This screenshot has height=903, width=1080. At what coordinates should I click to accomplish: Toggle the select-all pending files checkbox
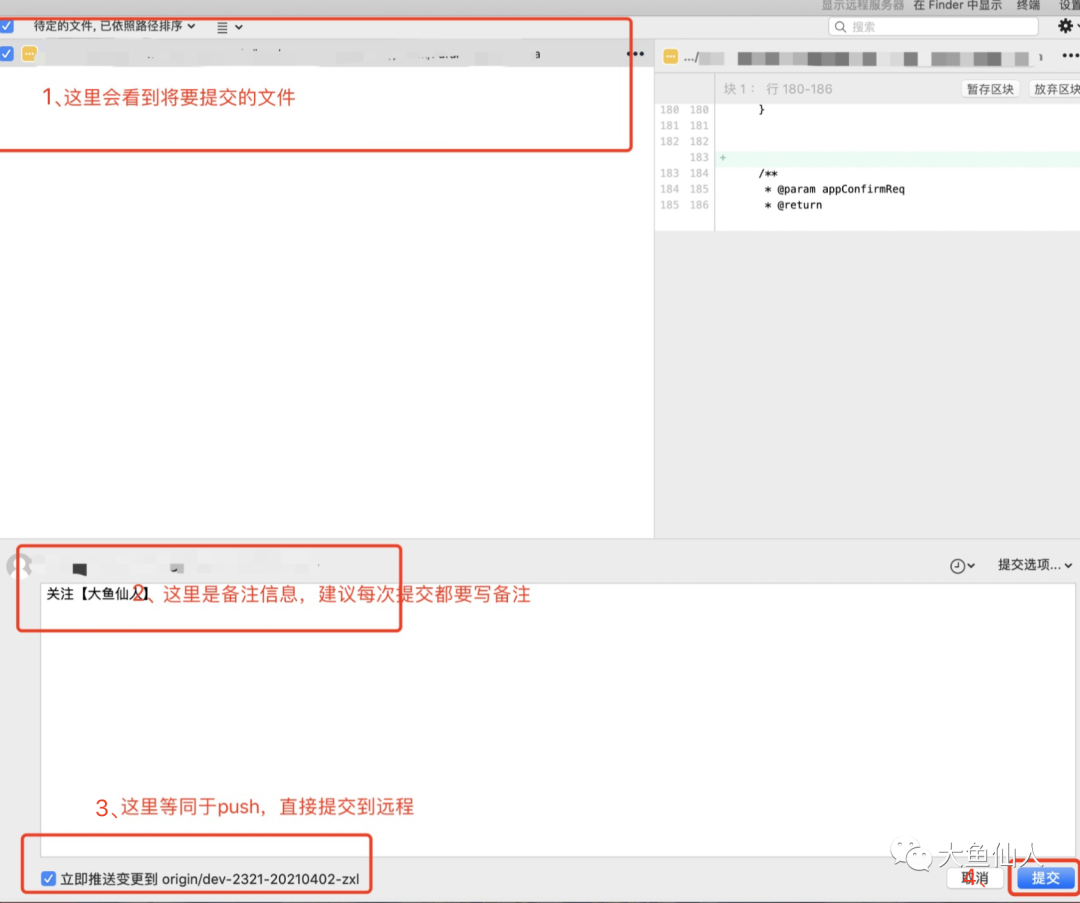(x=7, y=26)
